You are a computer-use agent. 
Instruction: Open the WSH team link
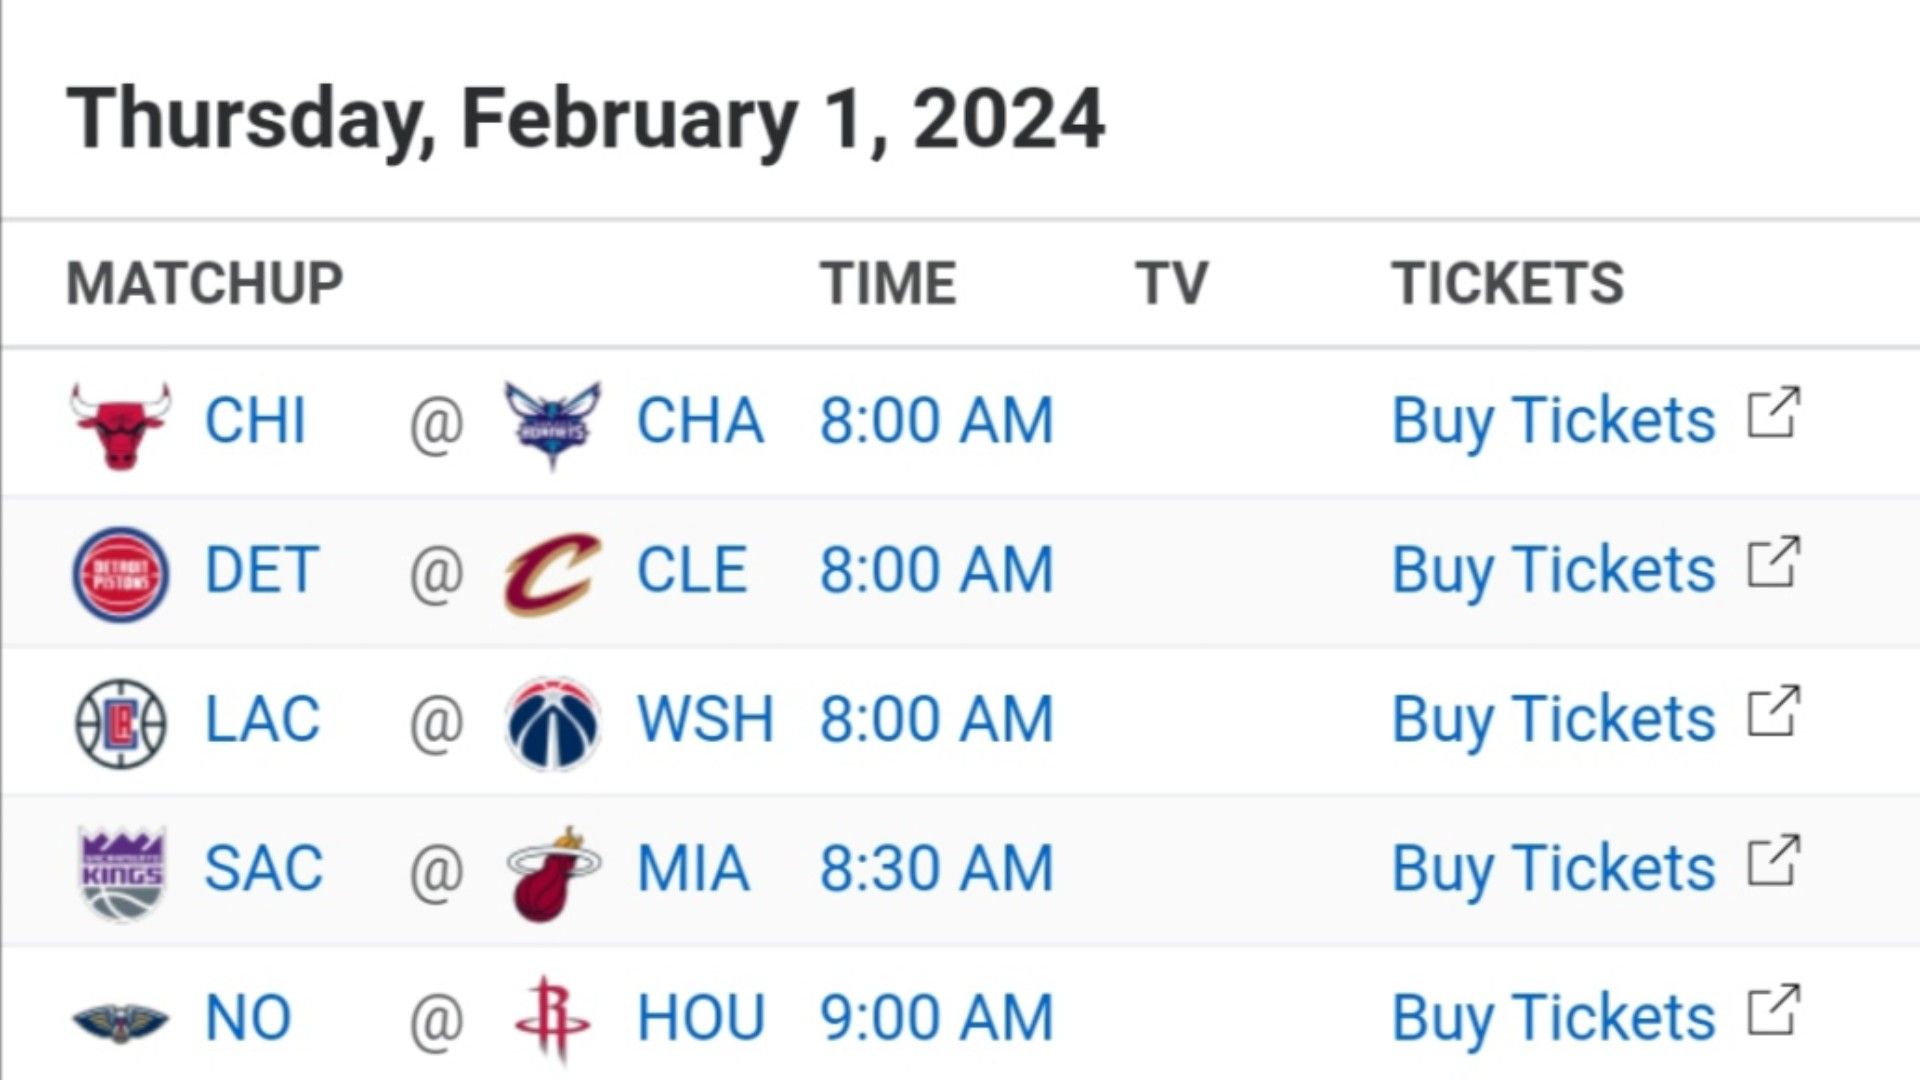[706, 719]
